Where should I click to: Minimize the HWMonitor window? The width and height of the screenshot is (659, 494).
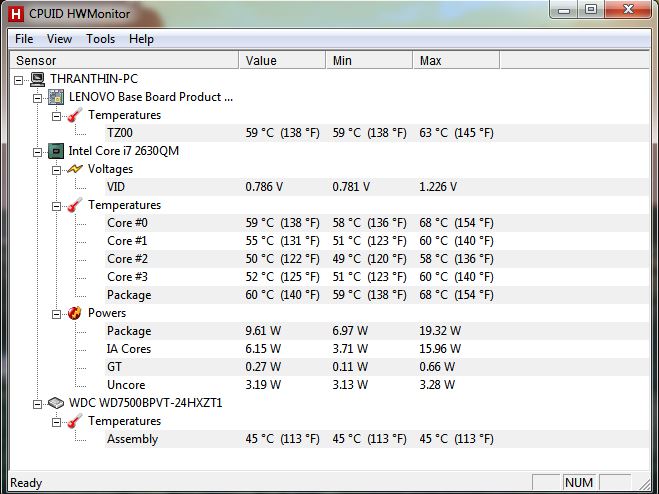(564, 9)
